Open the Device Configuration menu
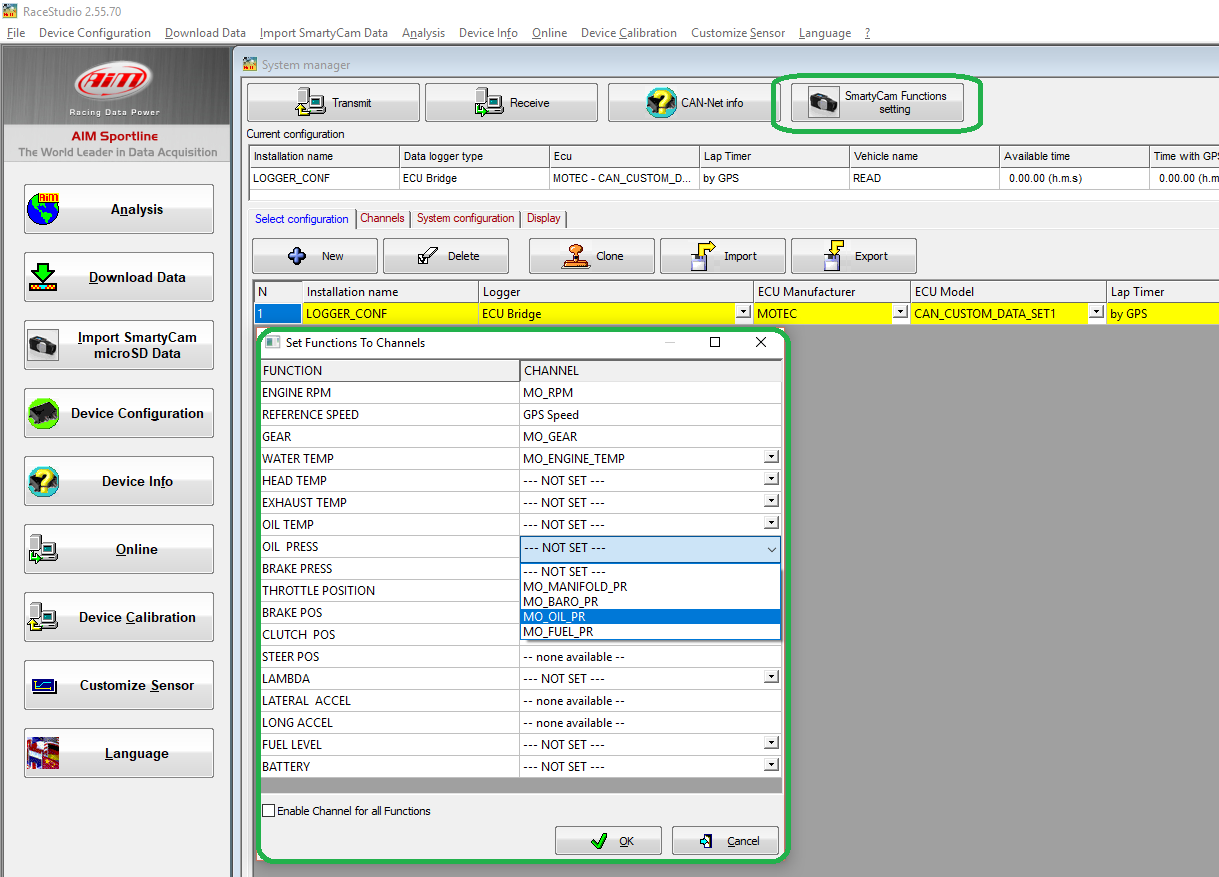This screenshot has height=877, width=1219. pyautogui.click(x=94, y=32)
